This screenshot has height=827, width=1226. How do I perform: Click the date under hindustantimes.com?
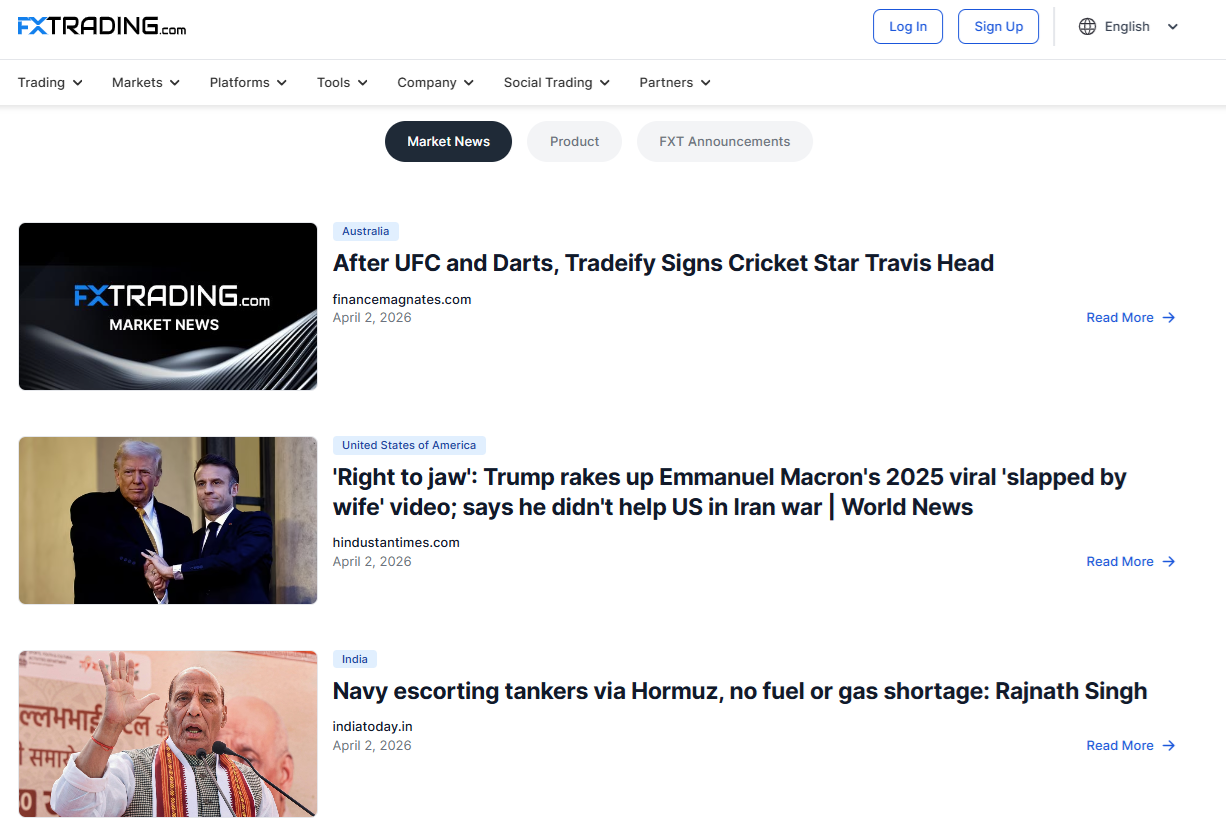click(x=372, y=562)
